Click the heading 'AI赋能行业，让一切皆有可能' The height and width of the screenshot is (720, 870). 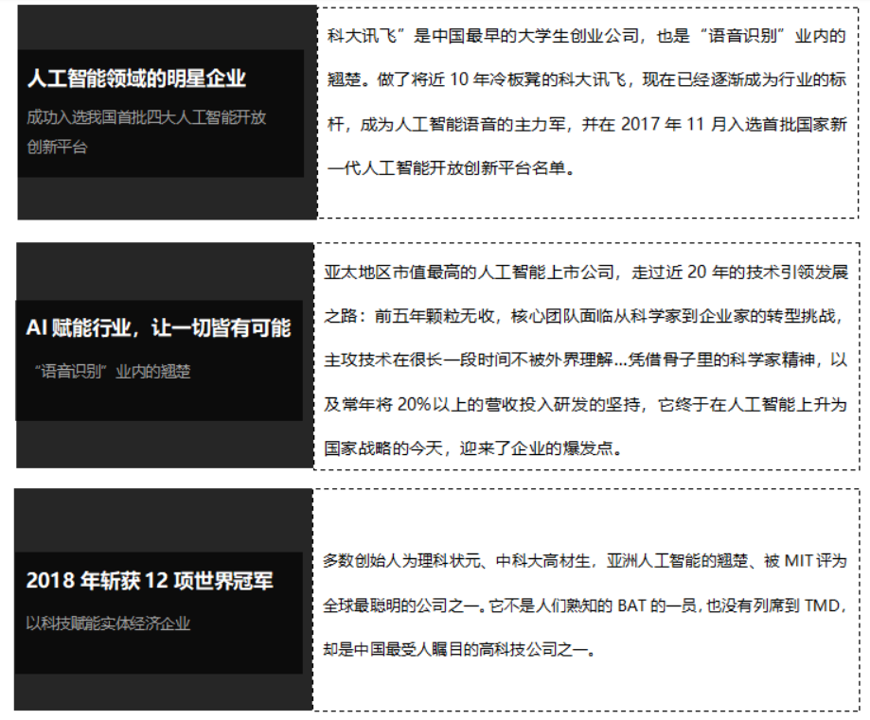coord(158,328)
